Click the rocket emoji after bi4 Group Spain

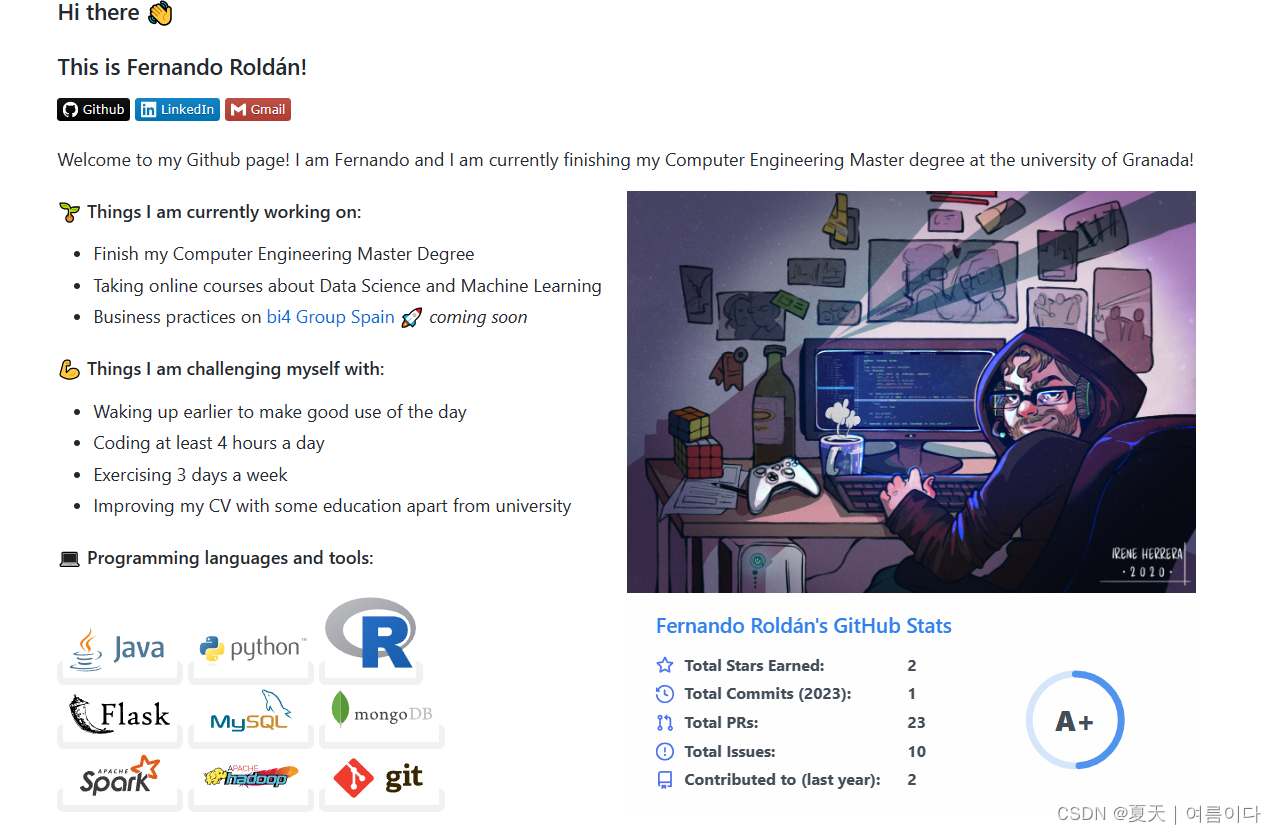[x=411, y=317]
